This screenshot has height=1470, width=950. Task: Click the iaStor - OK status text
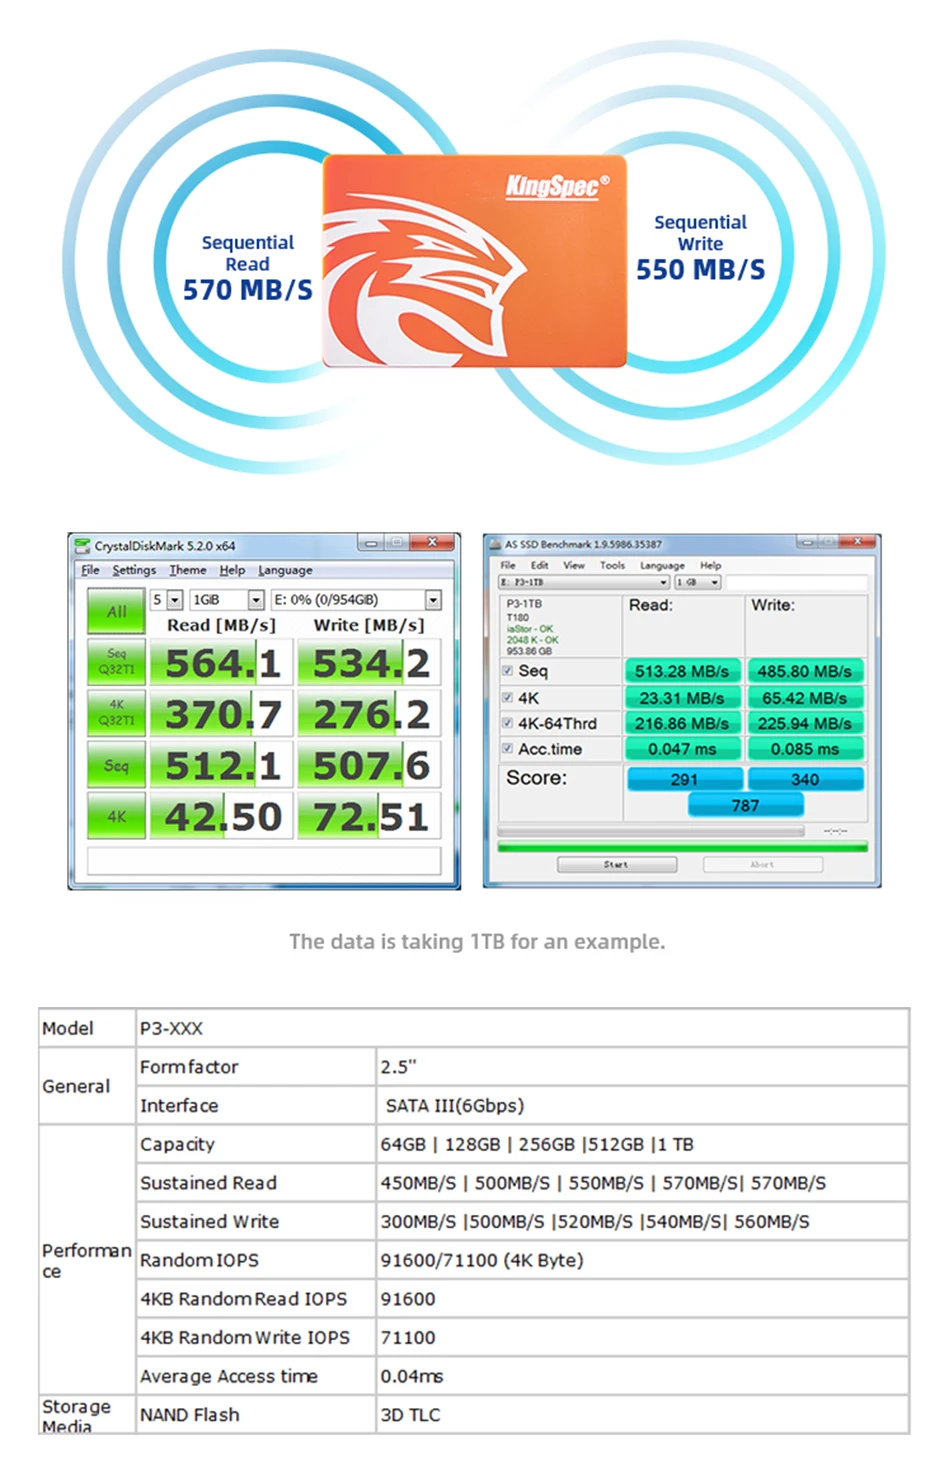pos(529,629)
